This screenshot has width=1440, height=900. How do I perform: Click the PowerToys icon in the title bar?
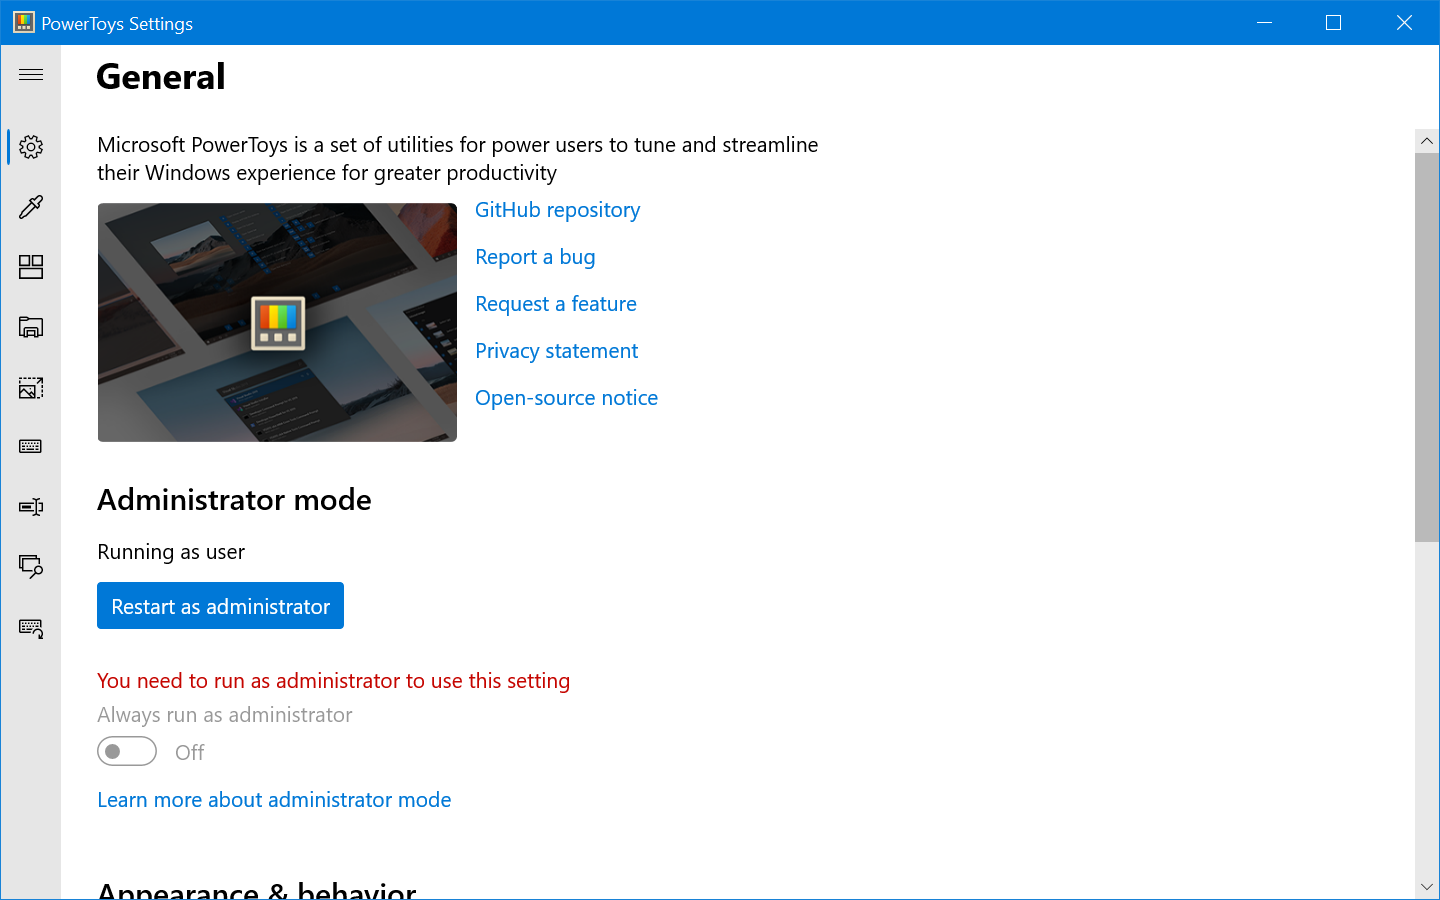click(x=22, y=21)
